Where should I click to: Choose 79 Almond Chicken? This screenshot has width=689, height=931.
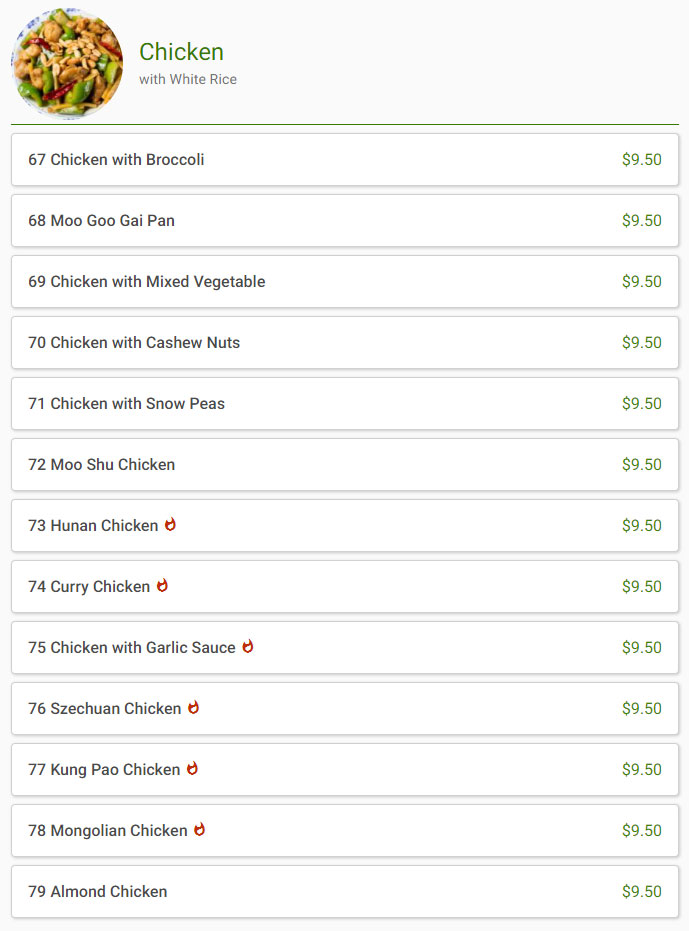tap(344, 891)
